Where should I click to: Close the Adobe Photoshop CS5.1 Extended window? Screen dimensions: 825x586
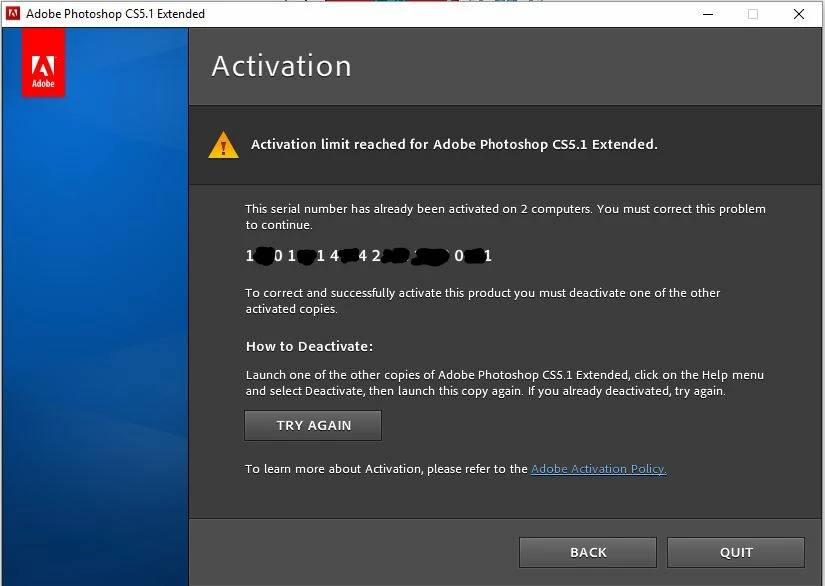(799, 14)
